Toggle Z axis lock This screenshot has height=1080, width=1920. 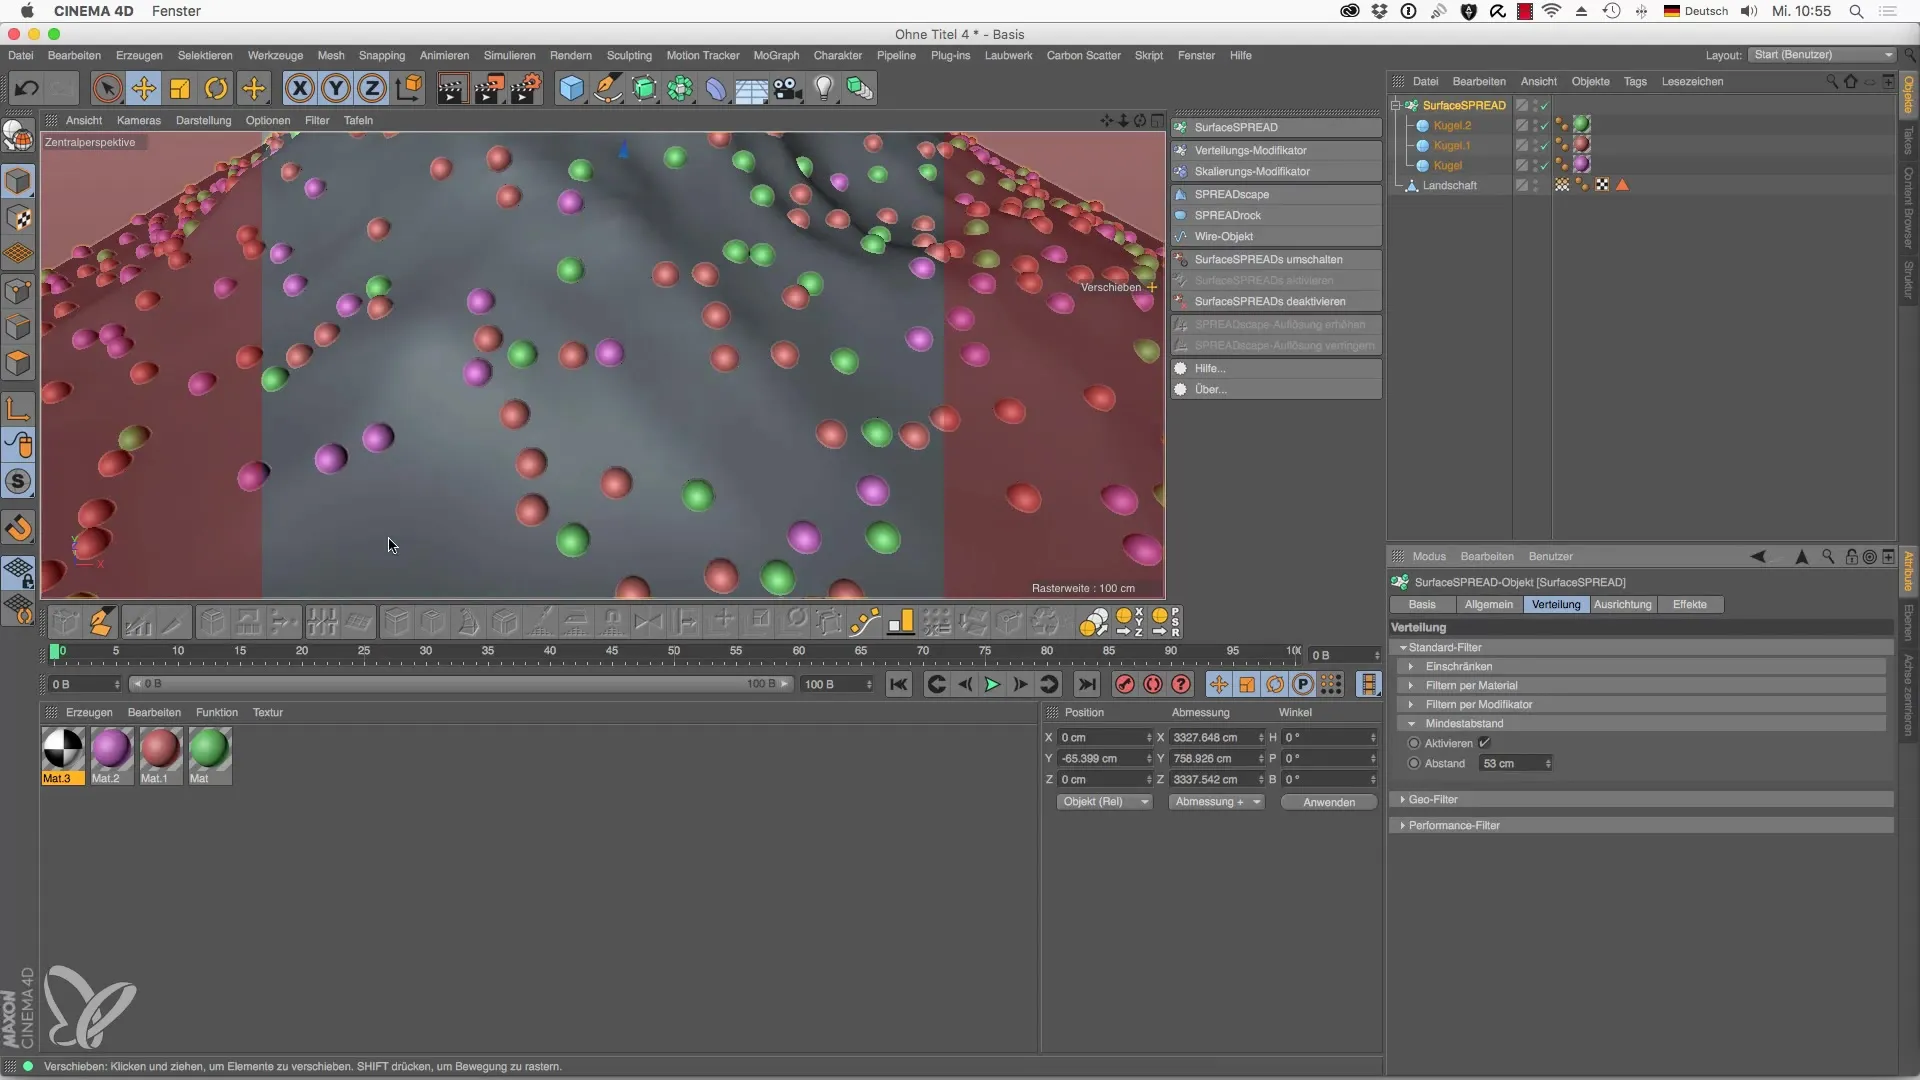point(372,88)
